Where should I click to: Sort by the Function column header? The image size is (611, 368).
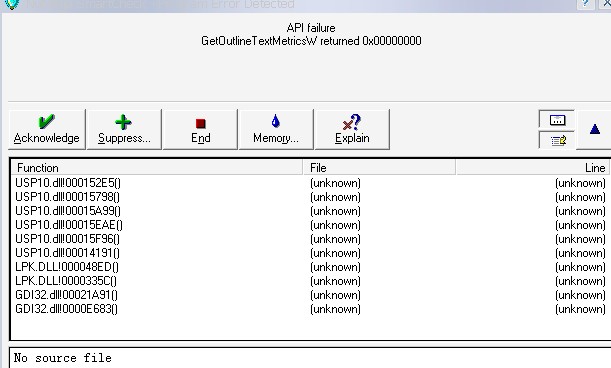coord(157,168)
